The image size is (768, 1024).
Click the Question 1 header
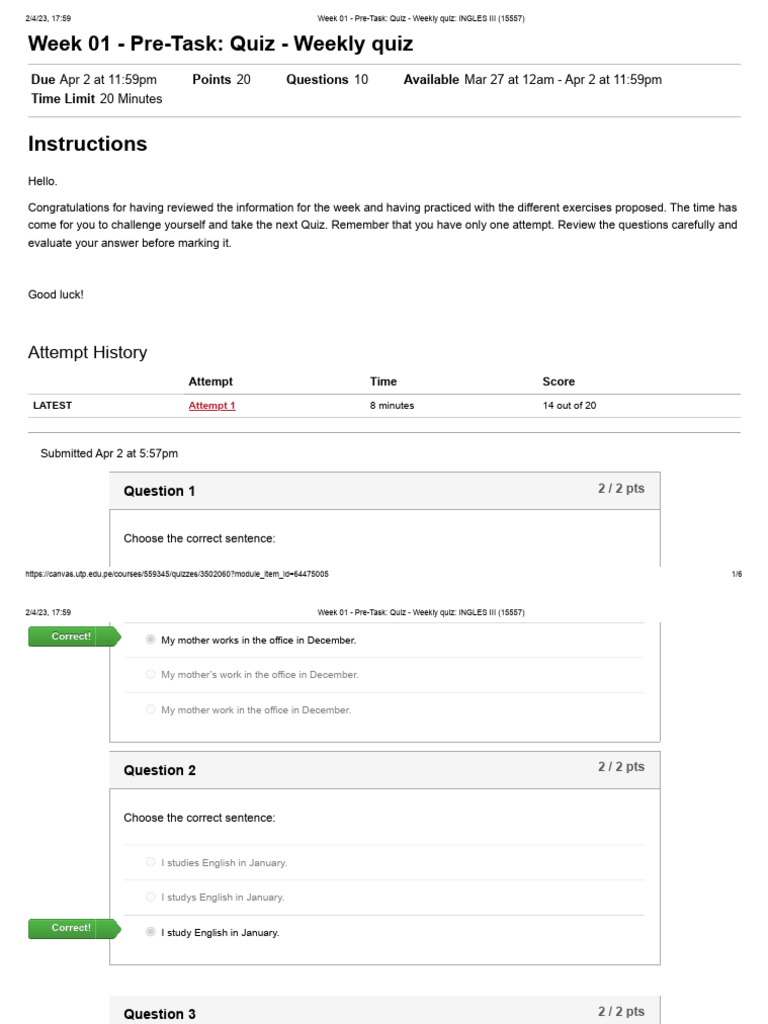click(x=385, y=490)
